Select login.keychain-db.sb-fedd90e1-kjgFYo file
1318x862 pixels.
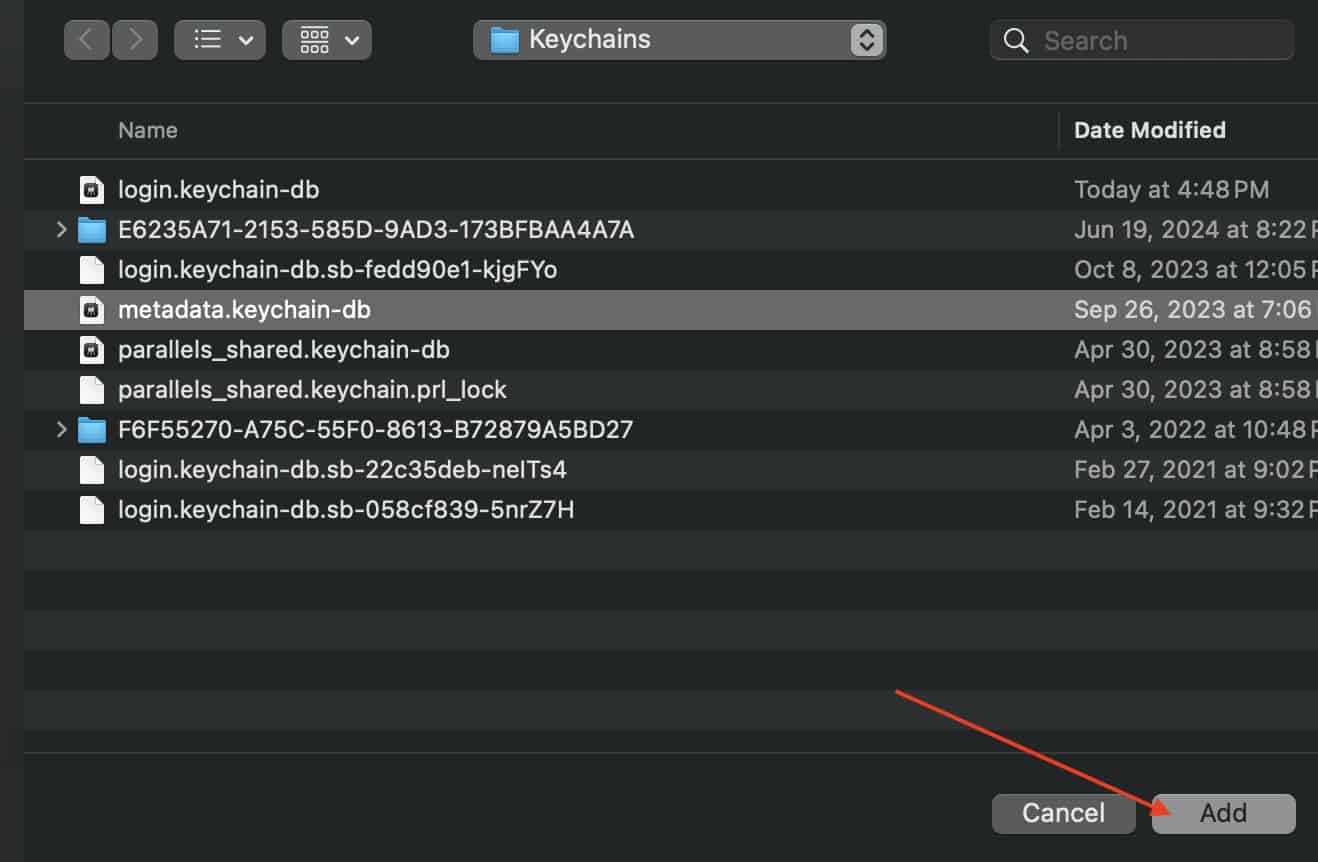tap(337, 270)
